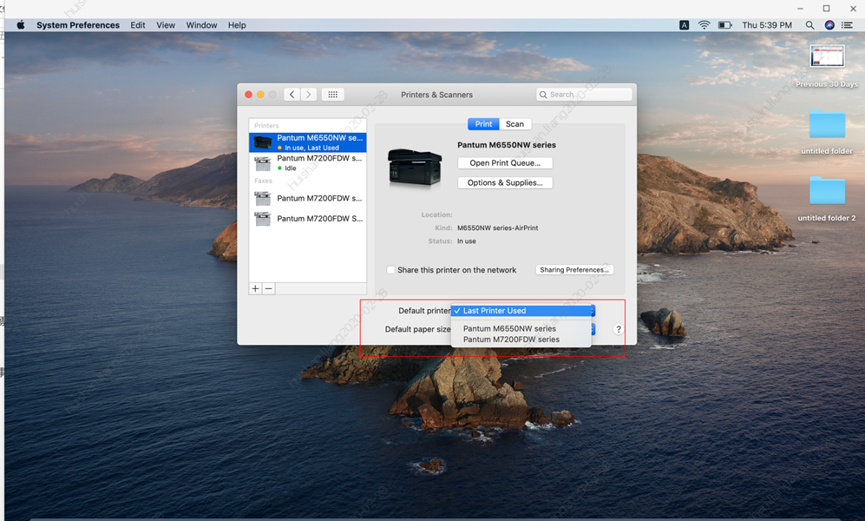This screenshot has height=521, width=865.
Task: Click the help question mark button
Action: click(618, 329)
